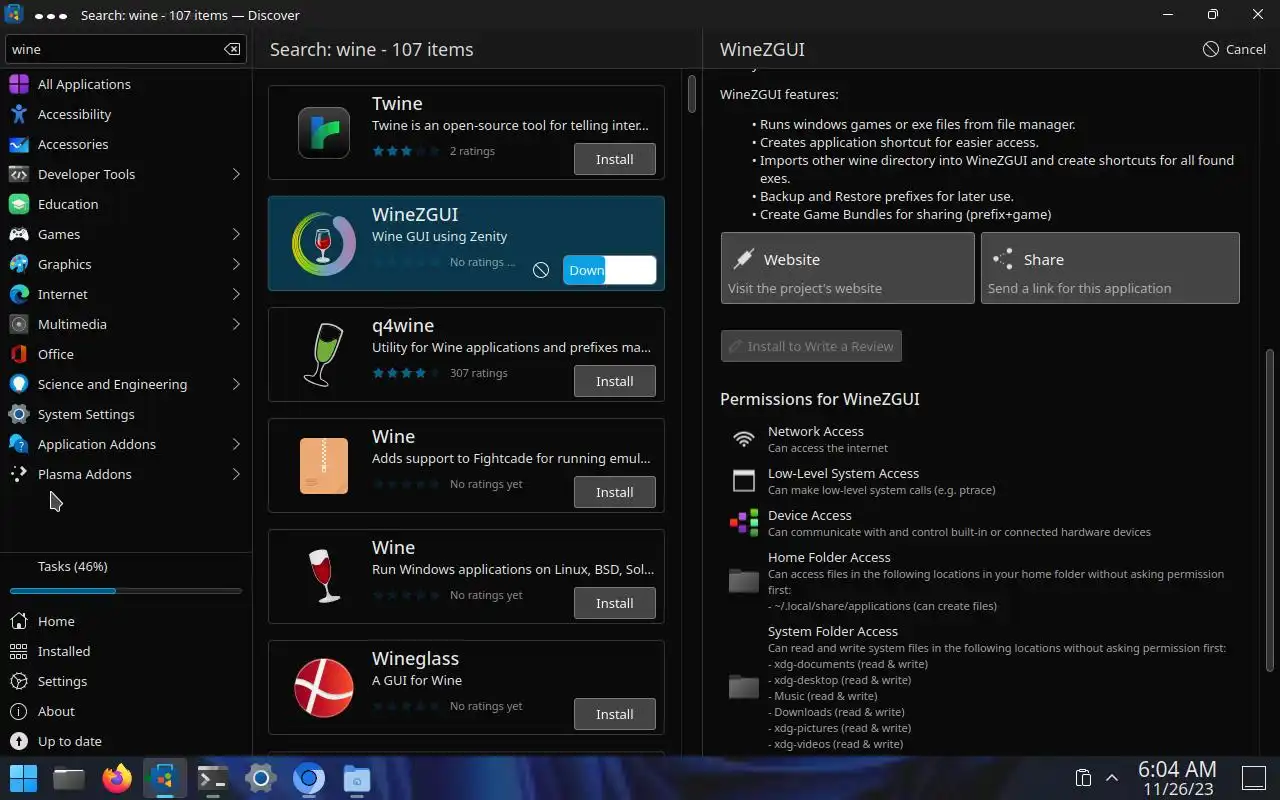Screen dimensions: 1280x800
Task: Open the terminal from the taskbar
Action: [x=213, y=778]
